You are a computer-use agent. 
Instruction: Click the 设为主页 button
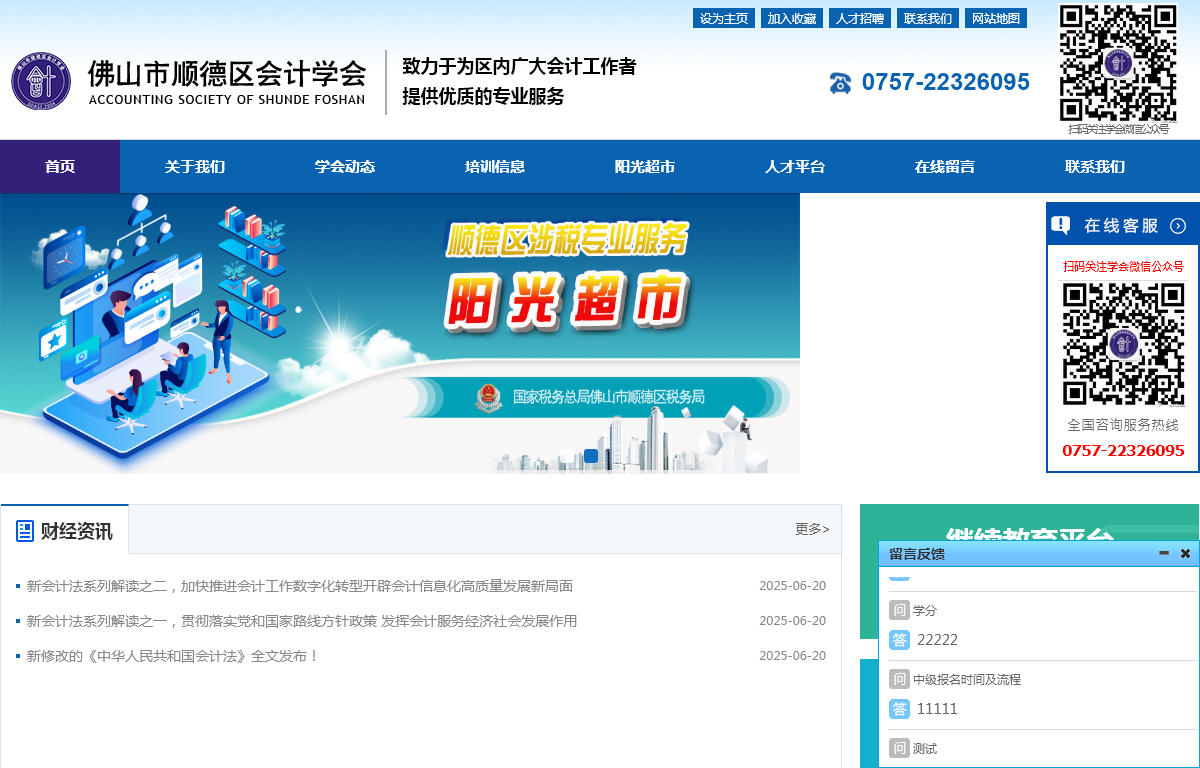(x=724, y=18)
